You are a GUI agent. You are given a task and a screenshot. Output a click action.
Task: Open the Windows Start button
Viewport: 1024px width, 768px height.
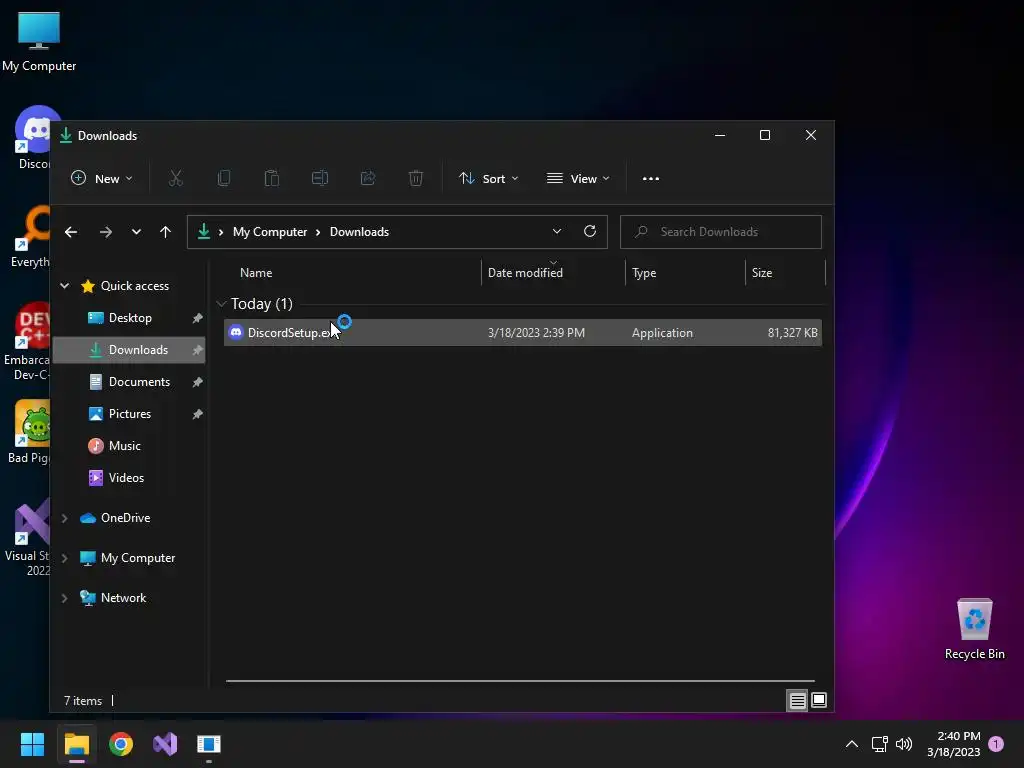click(x=32, y=744)
